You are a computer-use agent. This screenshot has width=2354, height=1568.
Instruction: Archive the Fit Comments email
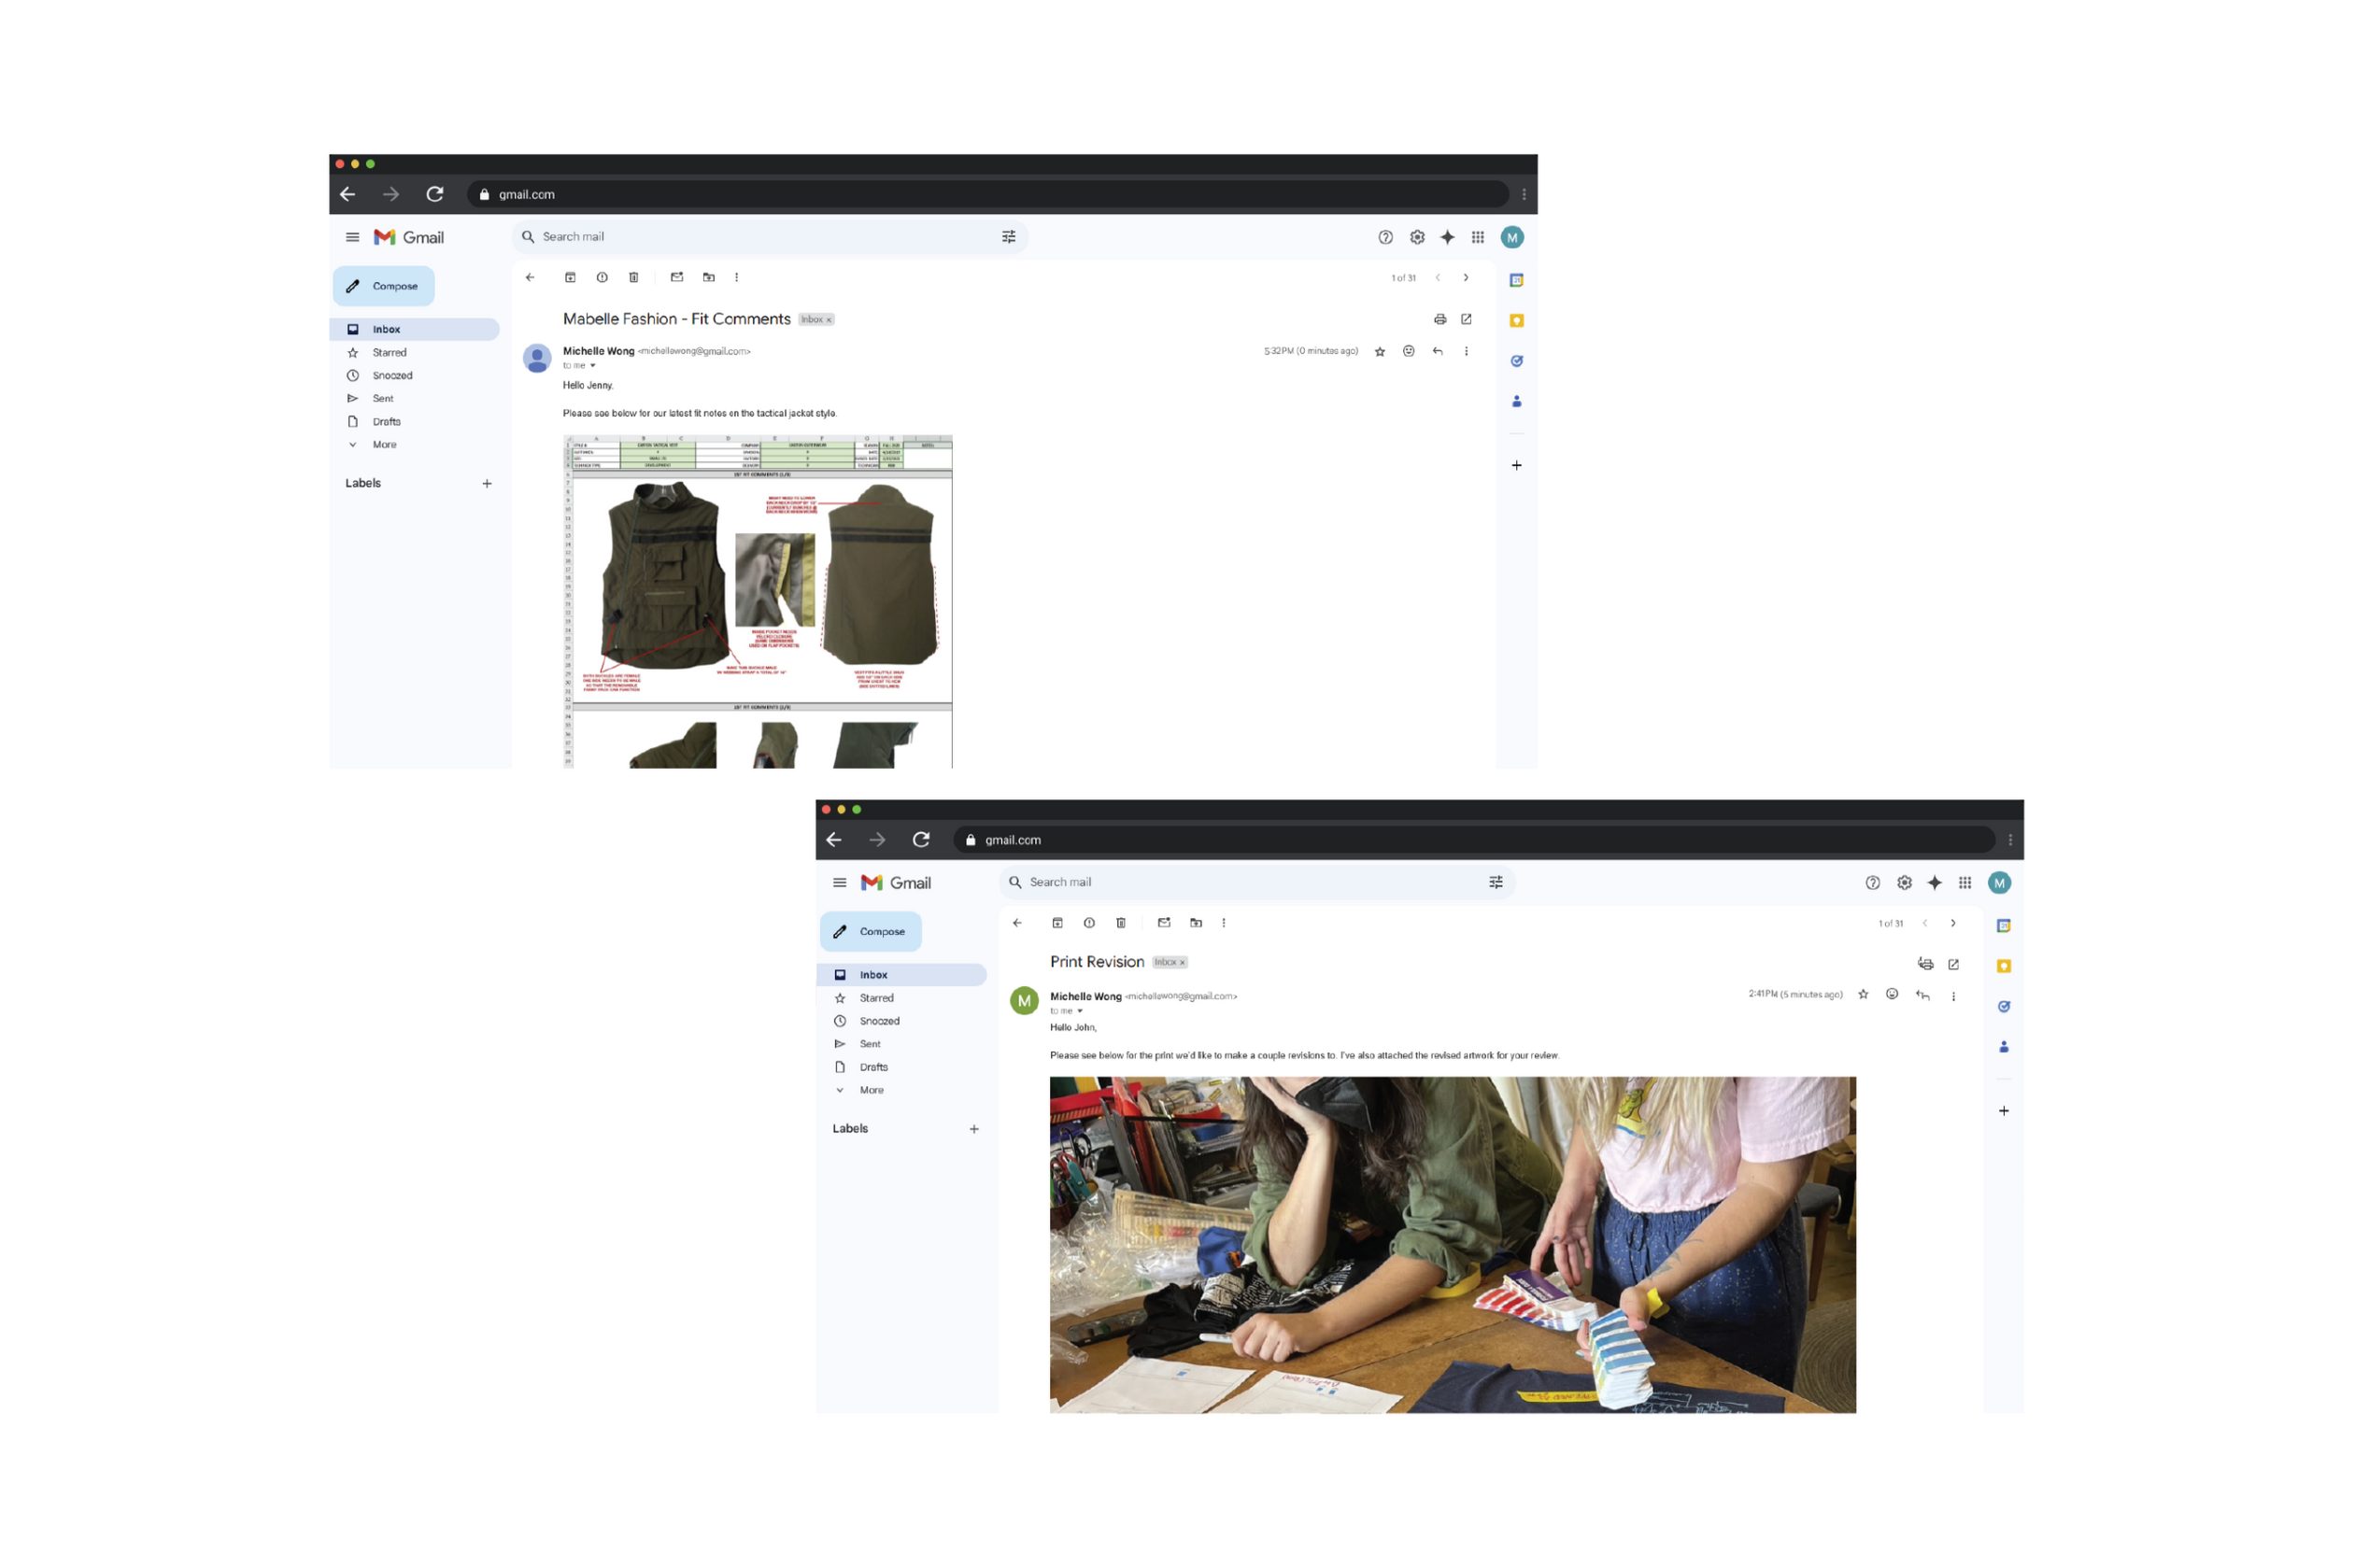coord(570,277)
